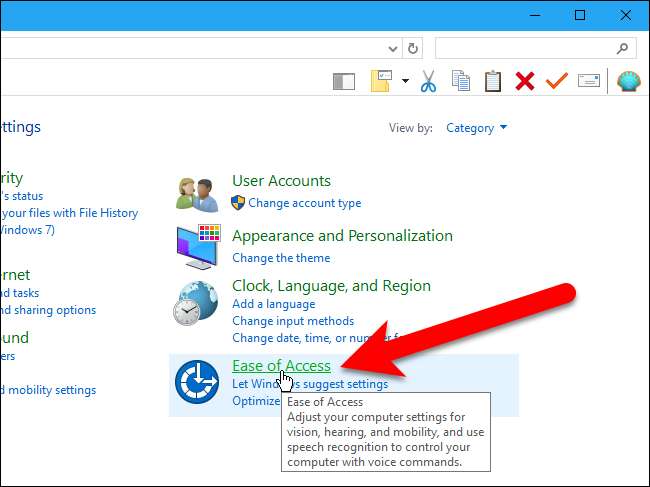The width and height of the screenshot is (650, 487).
Task: Click the red X Delete icon
Action: [525, 81]
